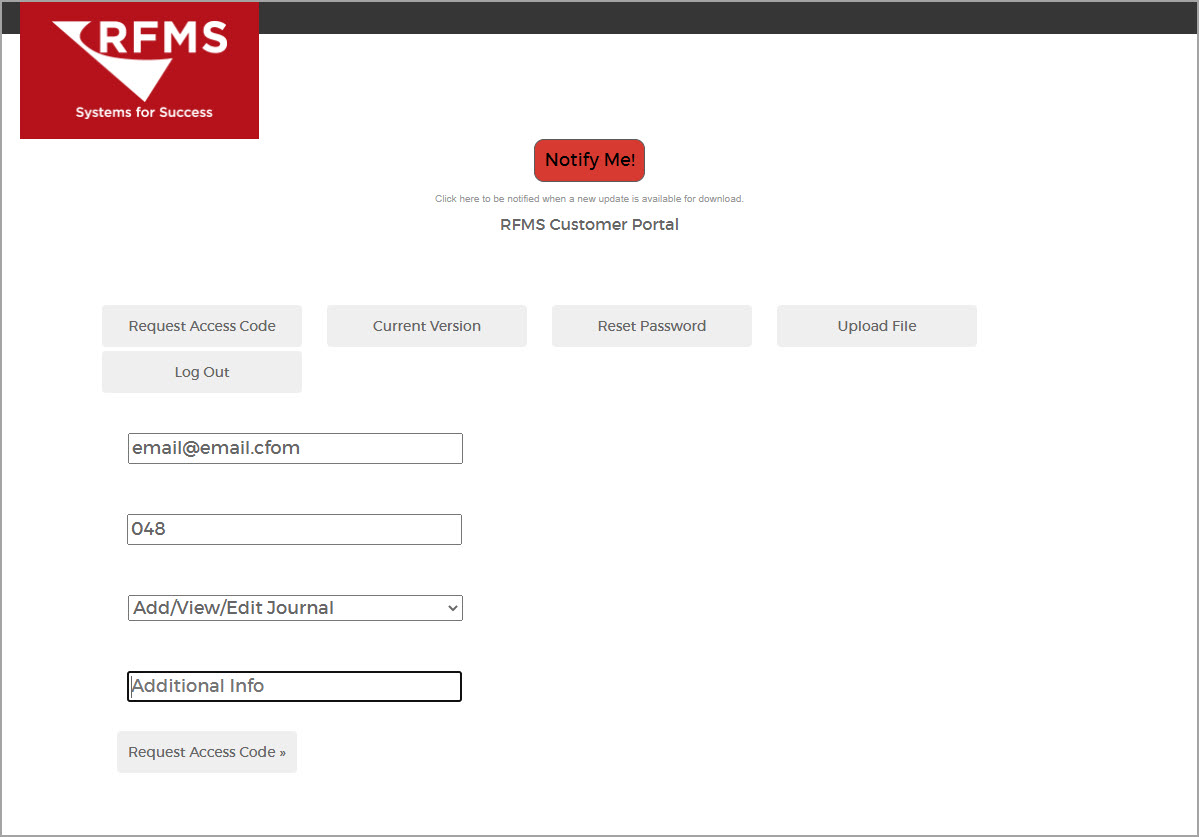
Task: Click inside the email address field
Action: click(294, 448)
